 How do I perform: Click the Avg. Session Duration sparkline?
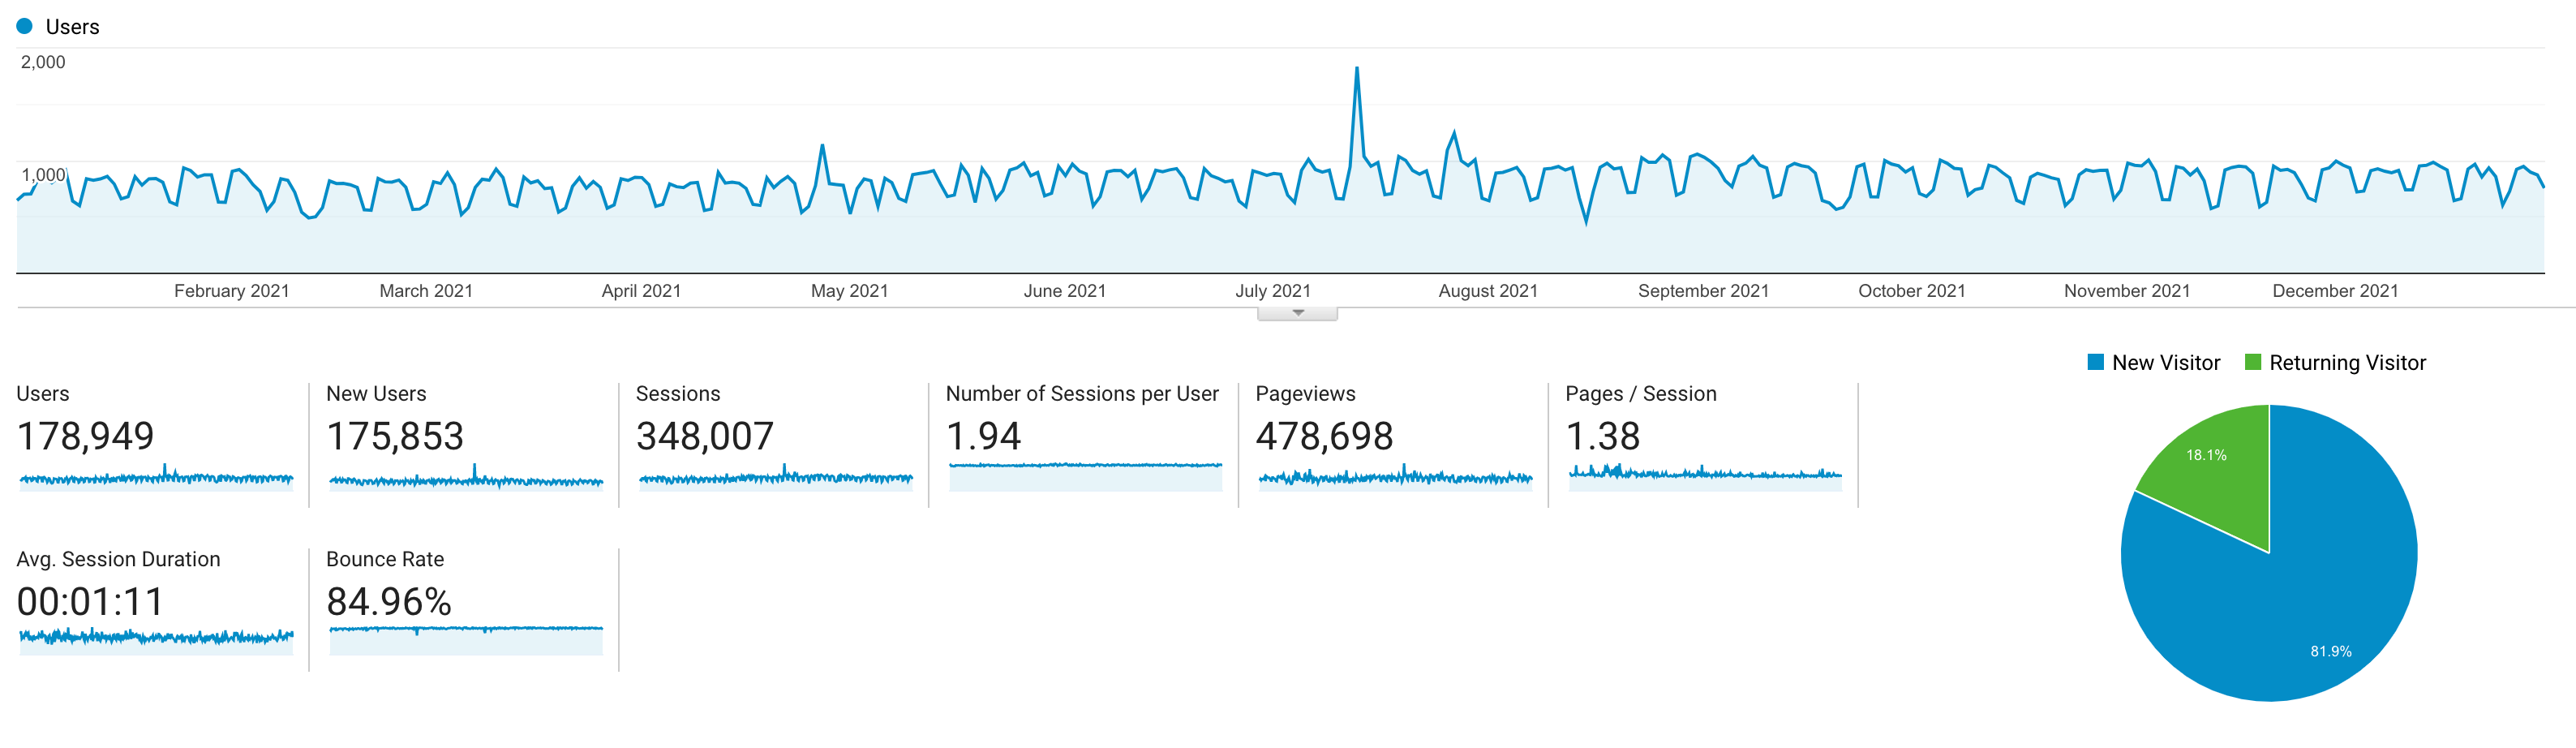[156, 638]
